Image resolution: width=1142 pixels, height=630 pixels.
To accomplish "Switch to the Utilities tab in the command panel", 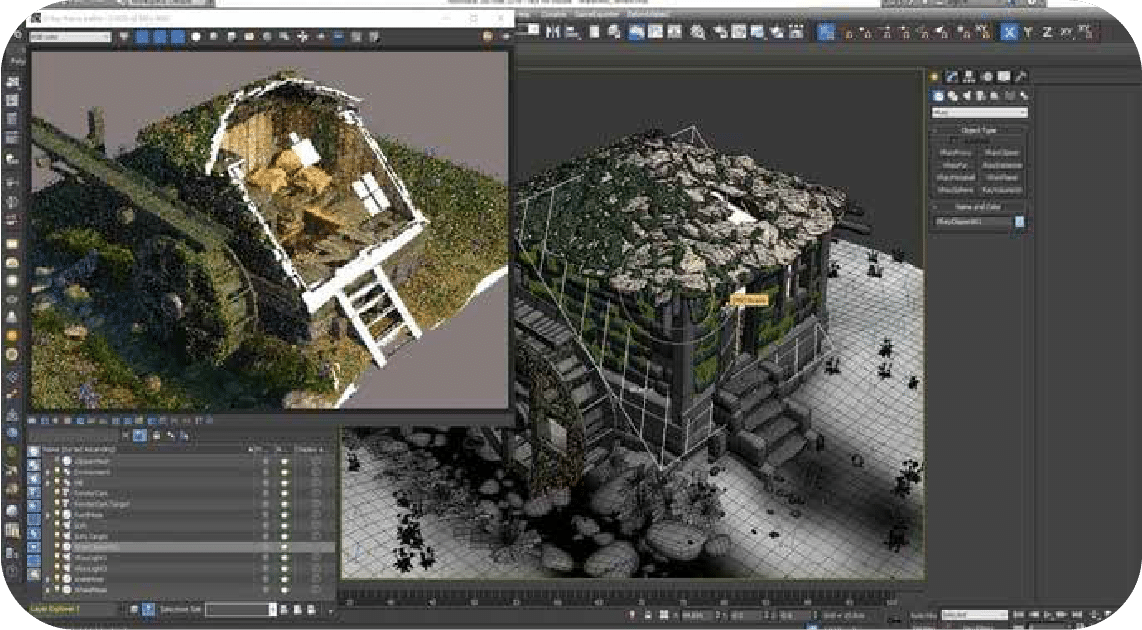I will tap(1021, 76).
